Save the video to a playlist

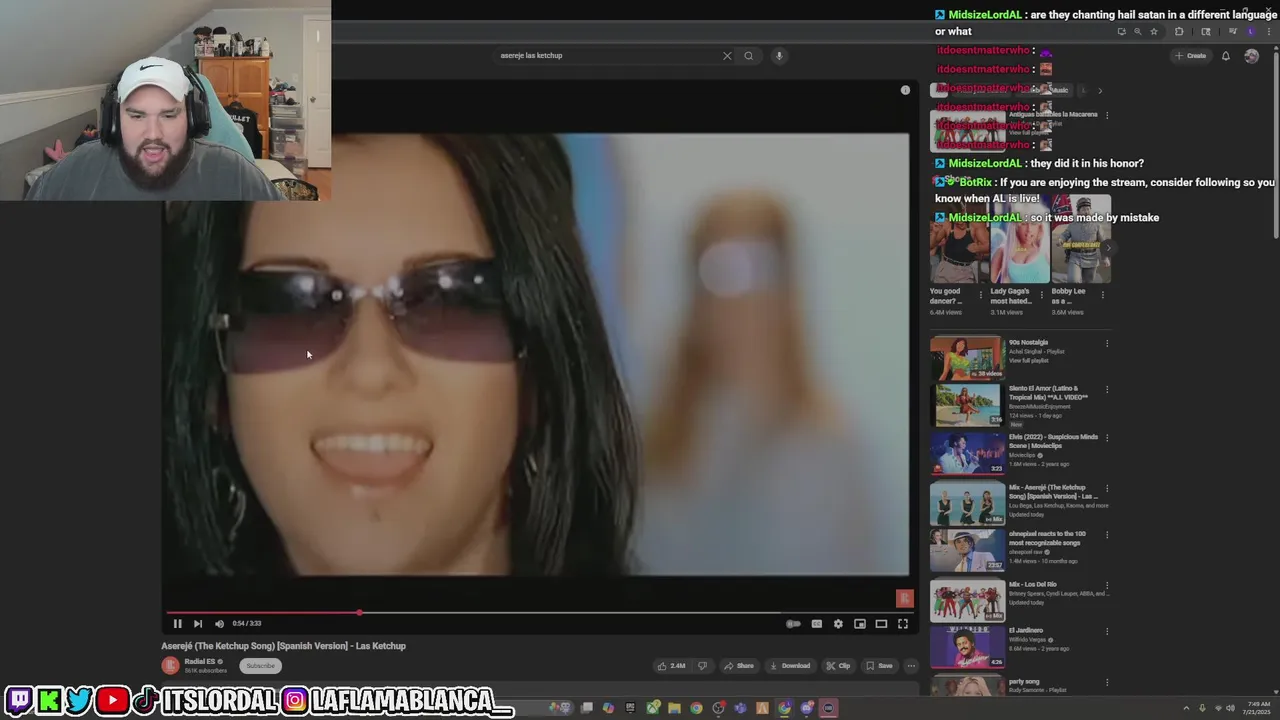click(879, 666)
